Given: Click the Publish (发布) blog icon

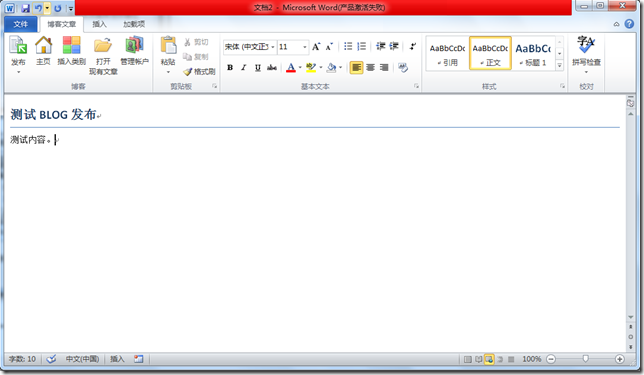Looking at the screenshot, I should [18, 46].
